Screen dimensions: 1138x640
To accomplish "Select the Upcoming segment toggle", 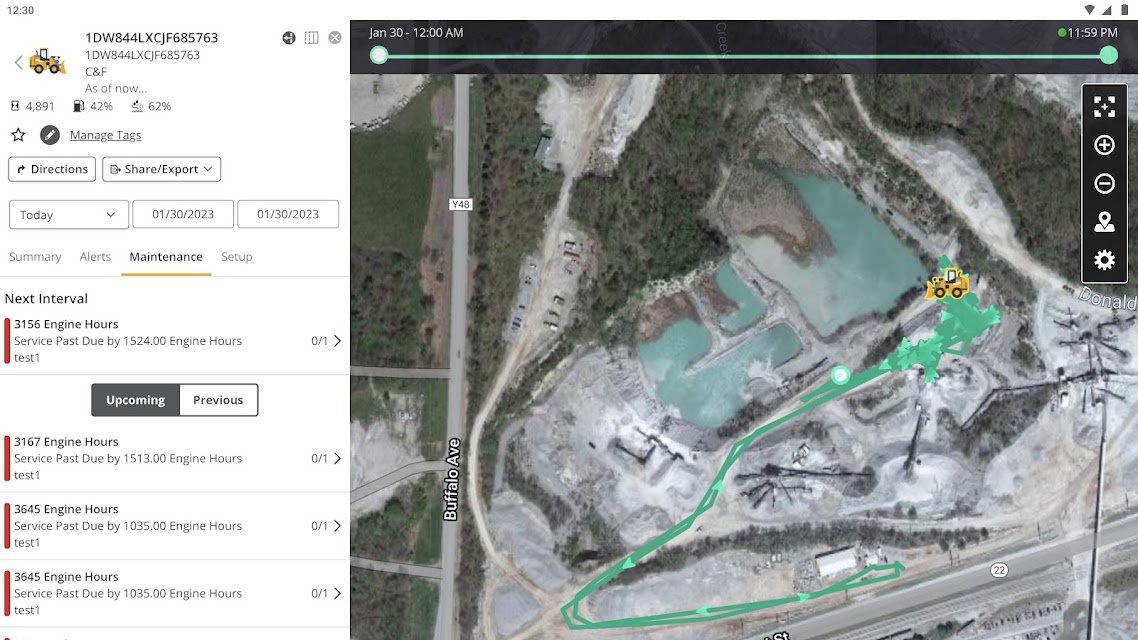I will tap(136, 400).
